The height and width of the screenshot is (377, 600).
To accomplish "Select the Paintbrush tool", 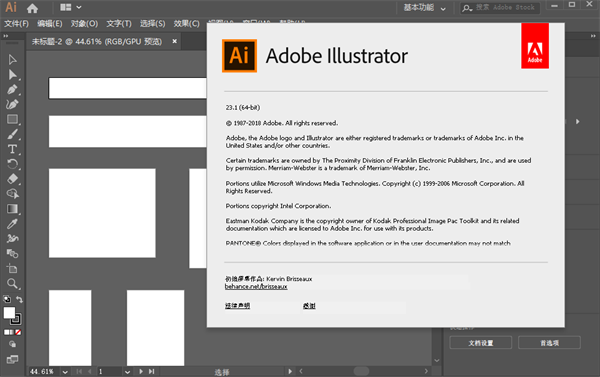I will 12,134.
